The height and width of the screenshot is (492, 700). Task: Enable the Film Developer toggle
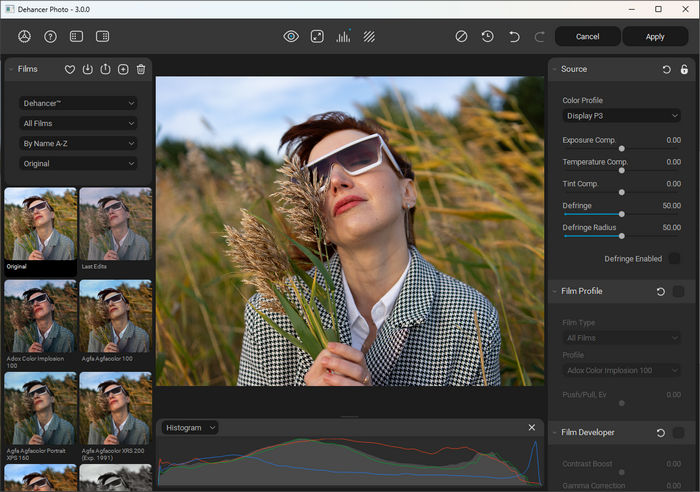pos(679,433)
